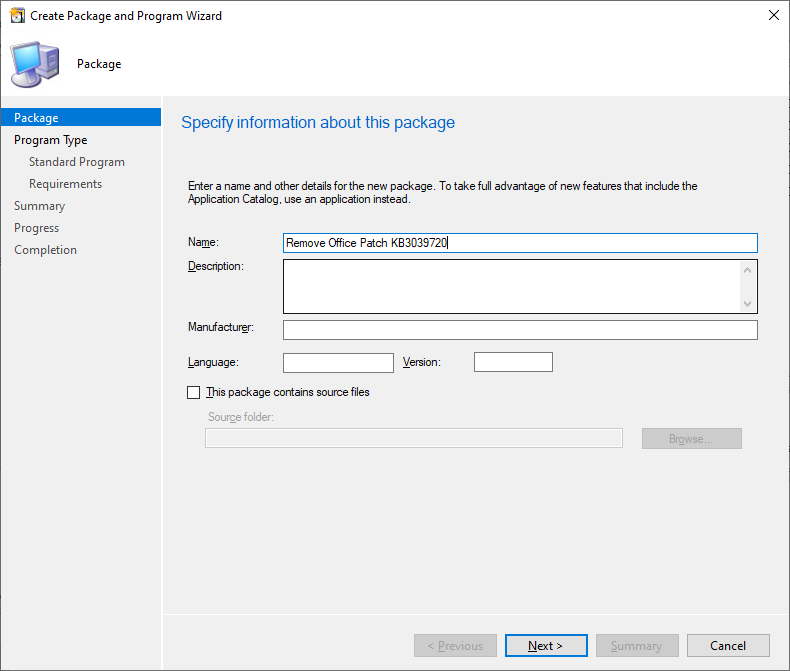Click the 'Name:' label
Viewport: 790px width, 671px height.
tap(204, 242)
